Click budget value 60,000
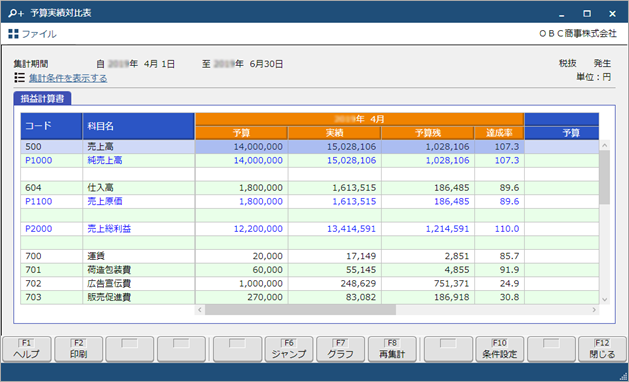This screenshot has height=382, width=629. point(268,270)
